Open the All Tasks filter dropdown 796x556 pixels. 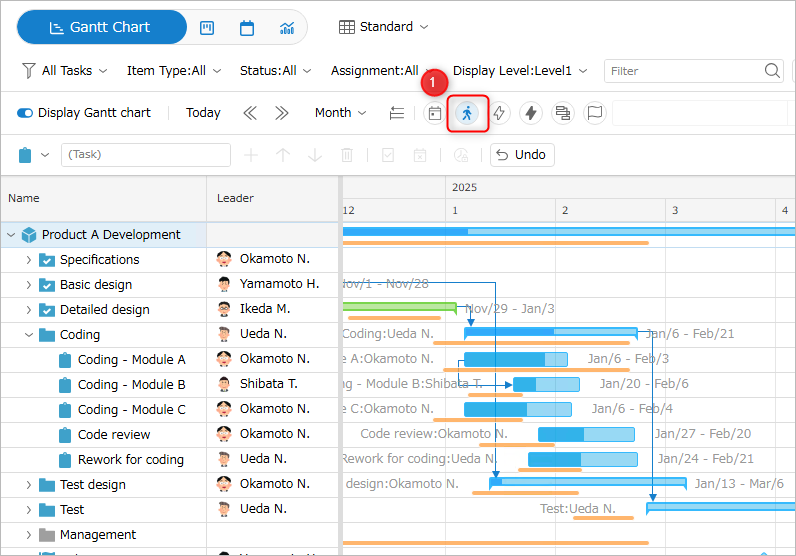65,71
